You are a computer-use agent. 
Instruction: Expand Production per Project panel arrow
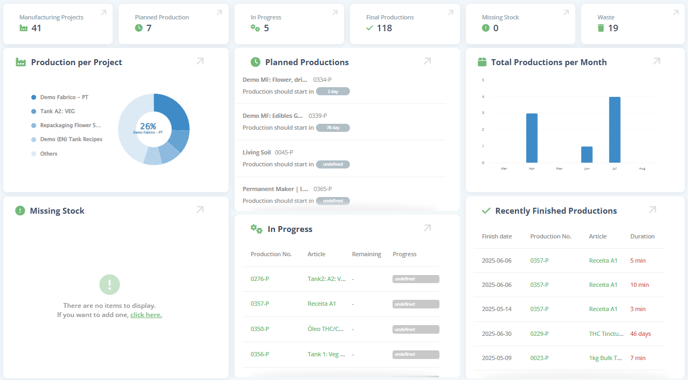(x=200, y=61)
